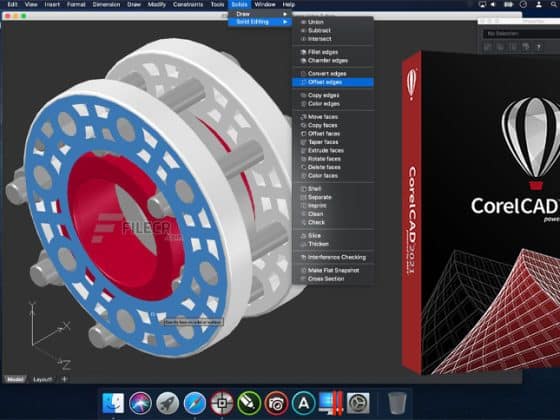The image size is (560, 420).
Task: Select Extrude faces menu item
Action: 333,150
